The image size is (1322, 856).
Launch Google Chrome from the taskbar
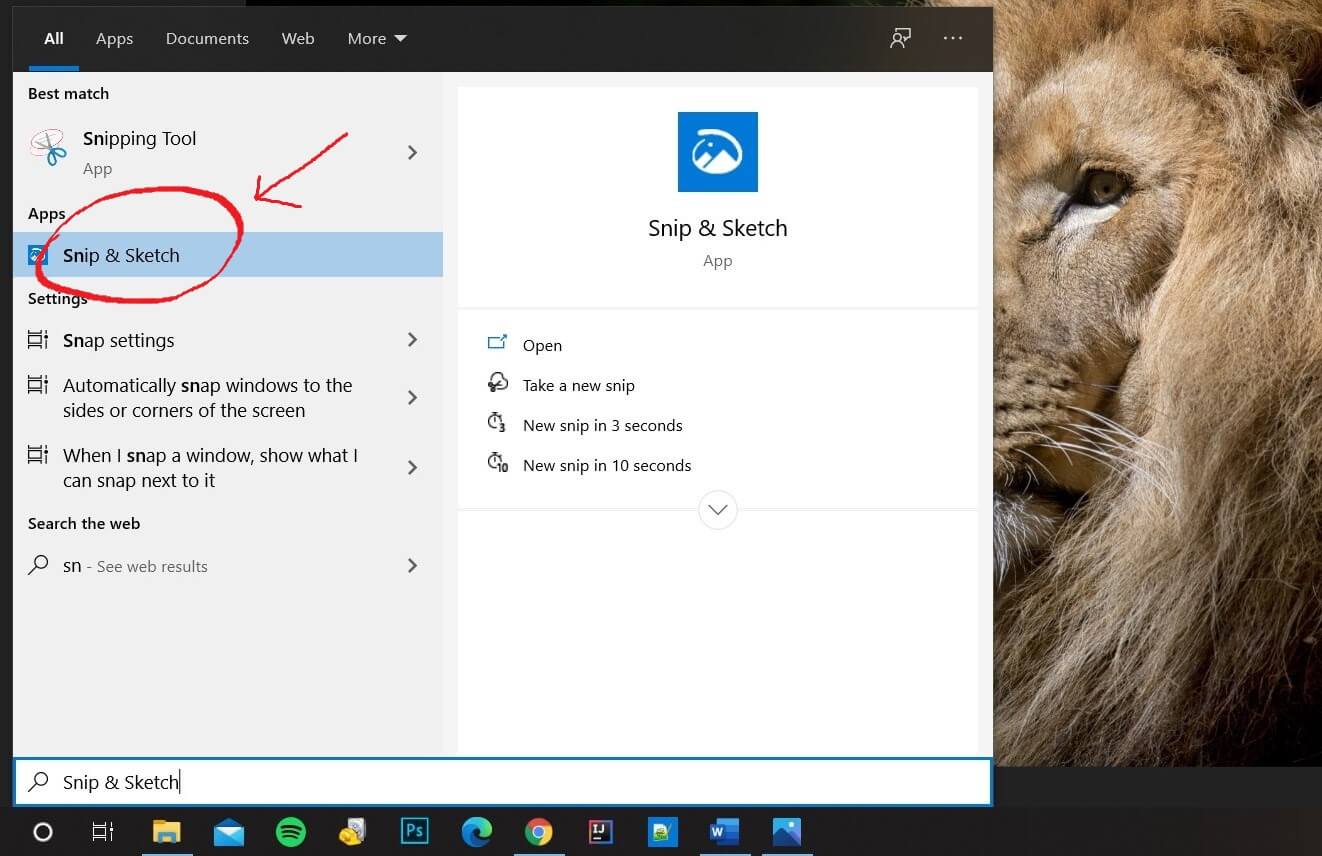tap(539, 831)
